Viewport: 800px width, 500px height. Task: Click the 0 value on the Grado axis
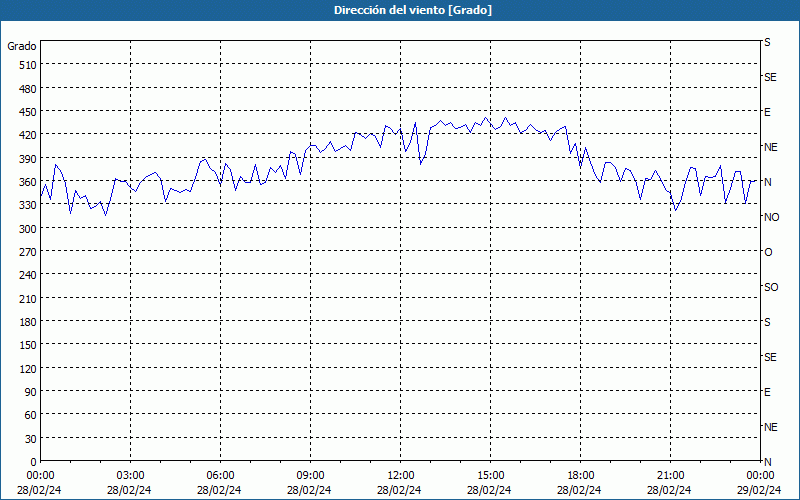pos(34,462)
